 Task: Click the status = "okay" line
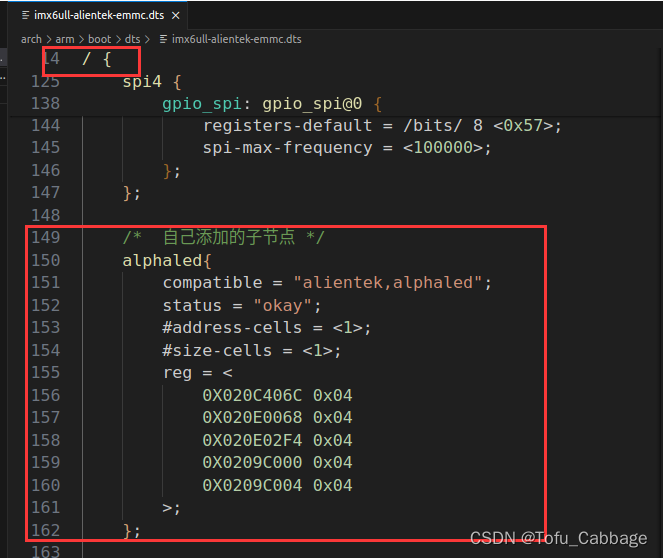pos(242,306)
